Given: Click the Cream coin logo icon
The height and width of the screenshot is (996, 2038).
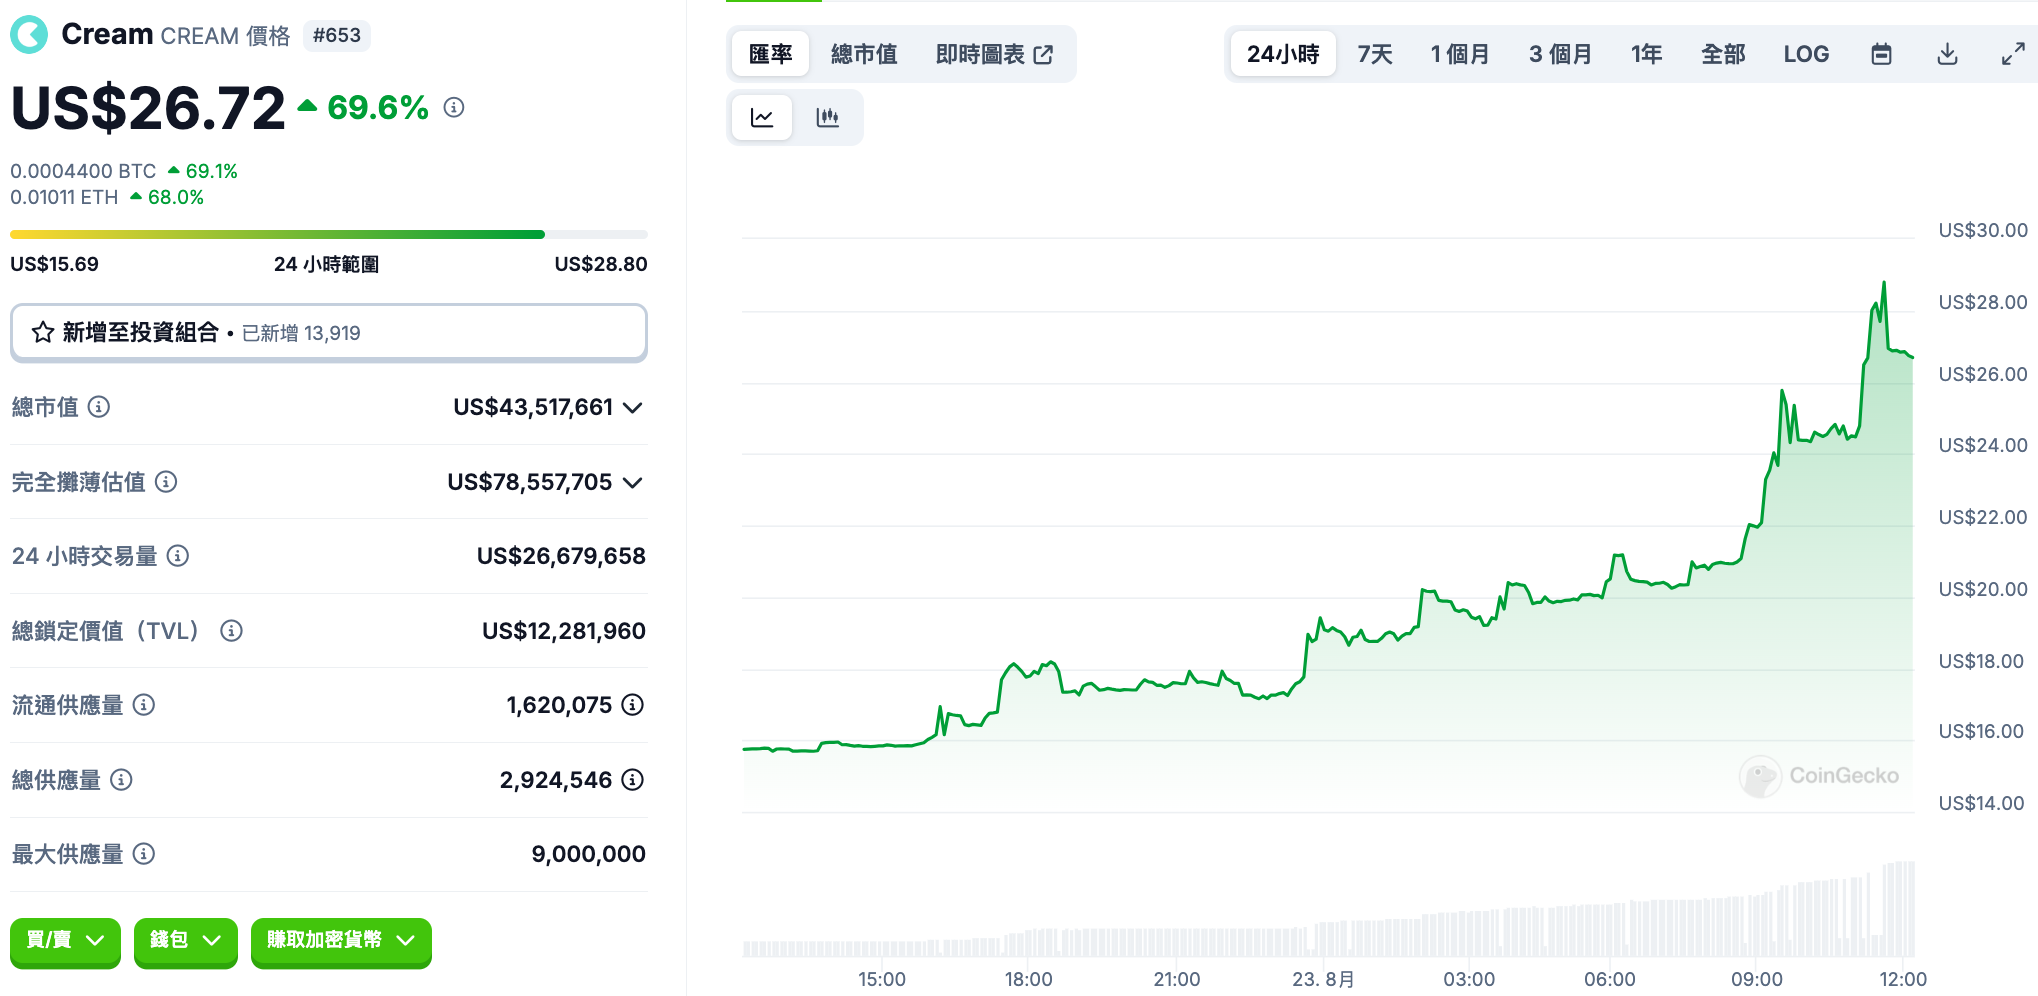Looking at the screenshot, I should click(x=29, y=35).
